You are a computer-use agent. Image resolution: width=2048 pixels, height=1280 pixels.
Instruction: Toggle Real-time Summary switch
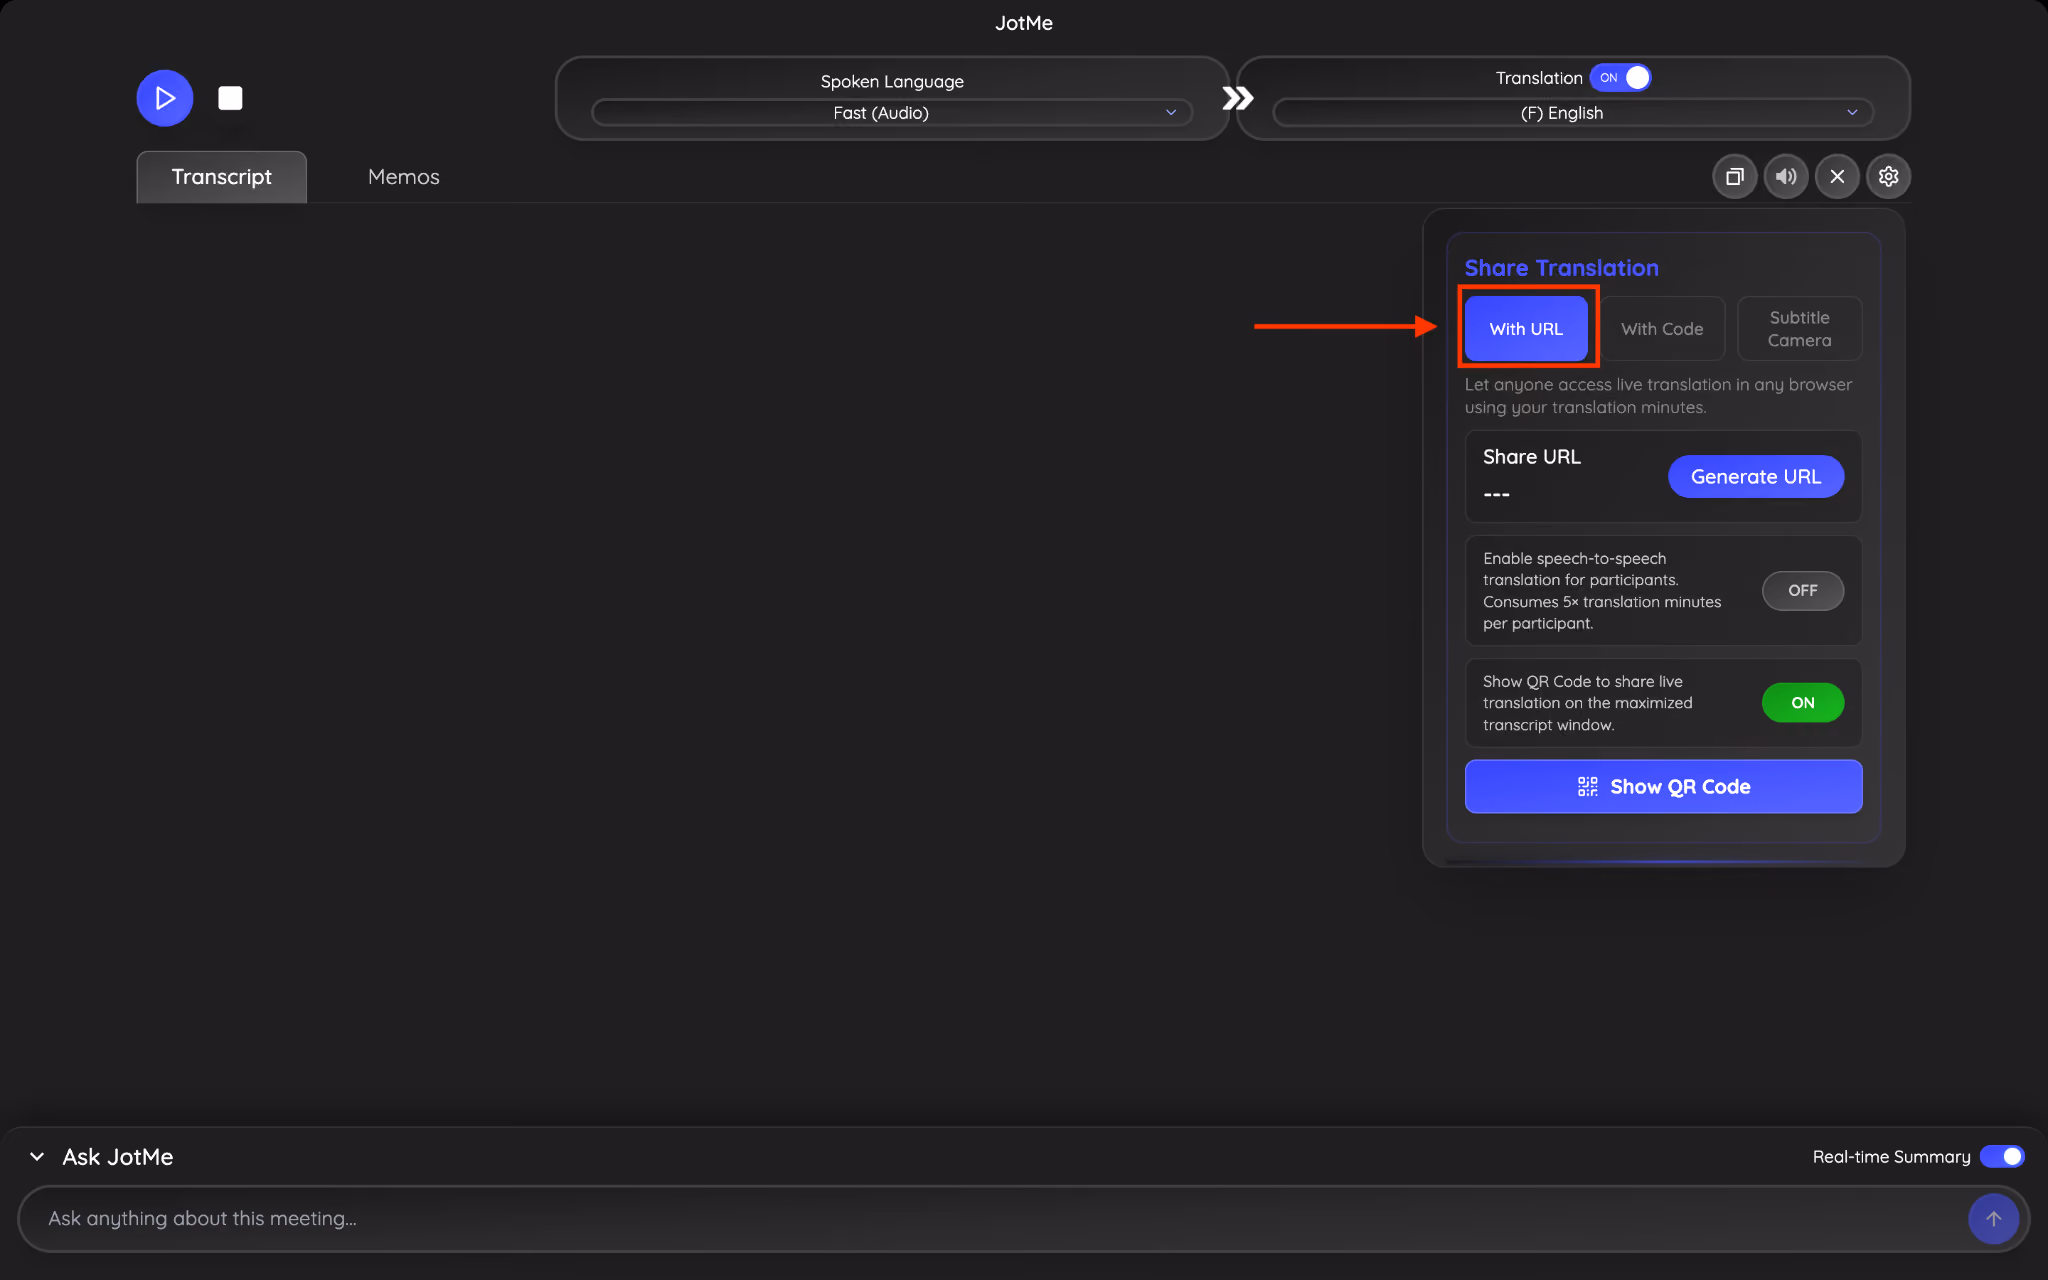coord(2002,1157)
